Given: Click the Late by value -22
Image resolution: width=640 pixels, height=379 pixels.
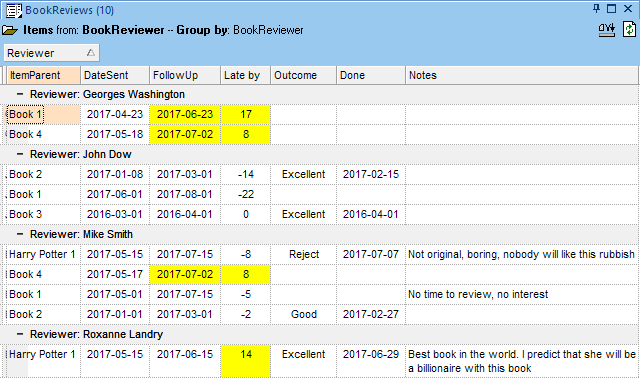Looking at the screenshot, I should coord(246,194).
